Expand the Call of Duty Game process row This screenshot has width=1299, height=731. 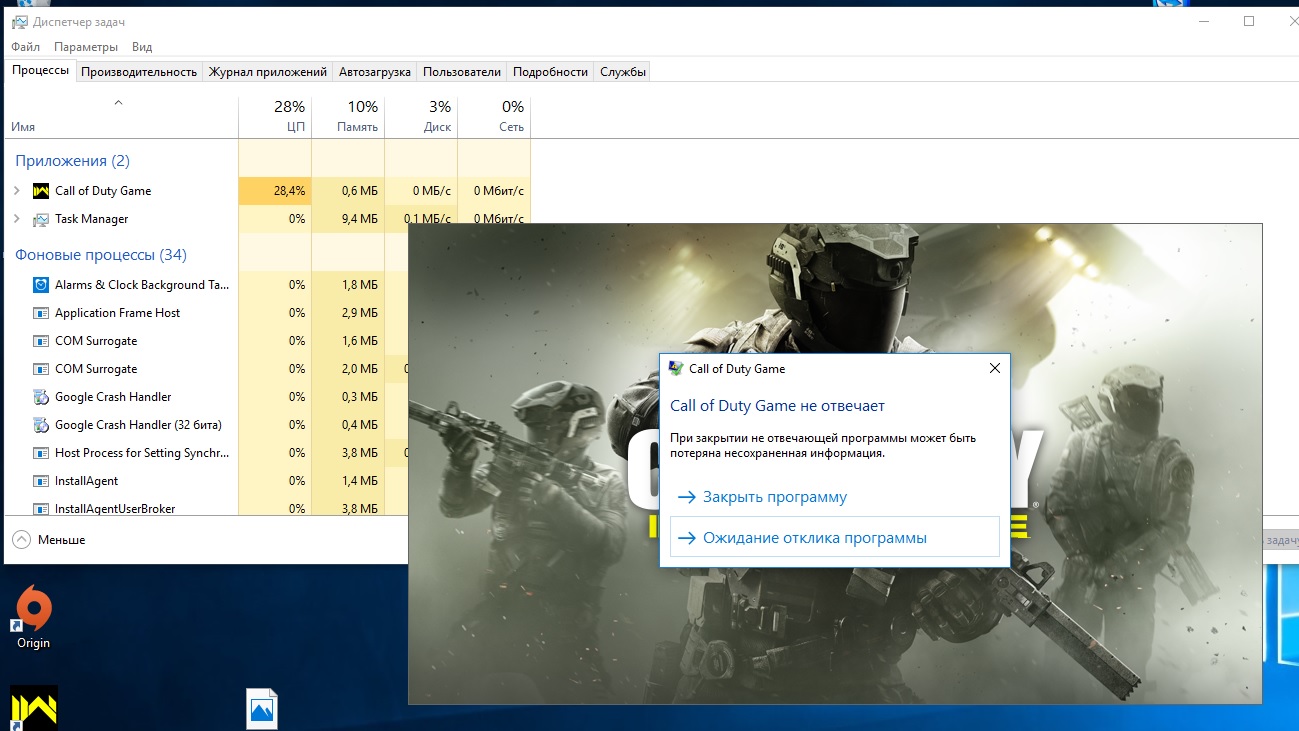pos(16,191)
